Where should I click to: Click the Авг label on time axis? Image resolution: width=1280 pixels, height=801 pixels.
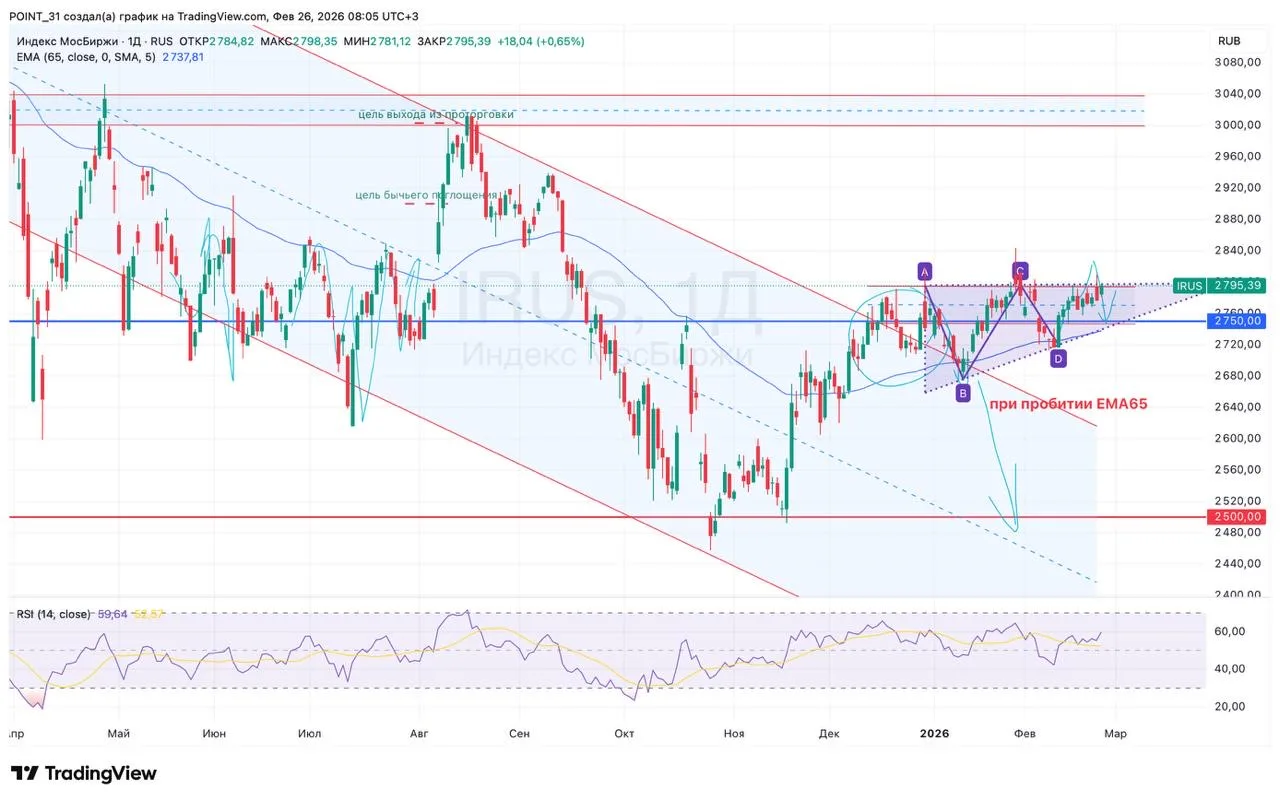(420, 733)
